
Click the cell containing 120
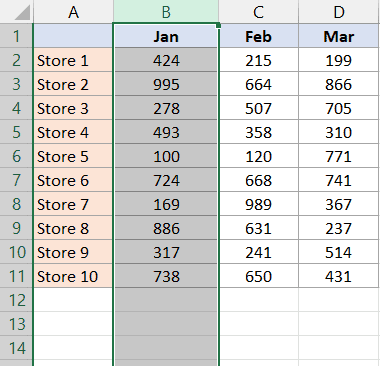tap(259, 156)
